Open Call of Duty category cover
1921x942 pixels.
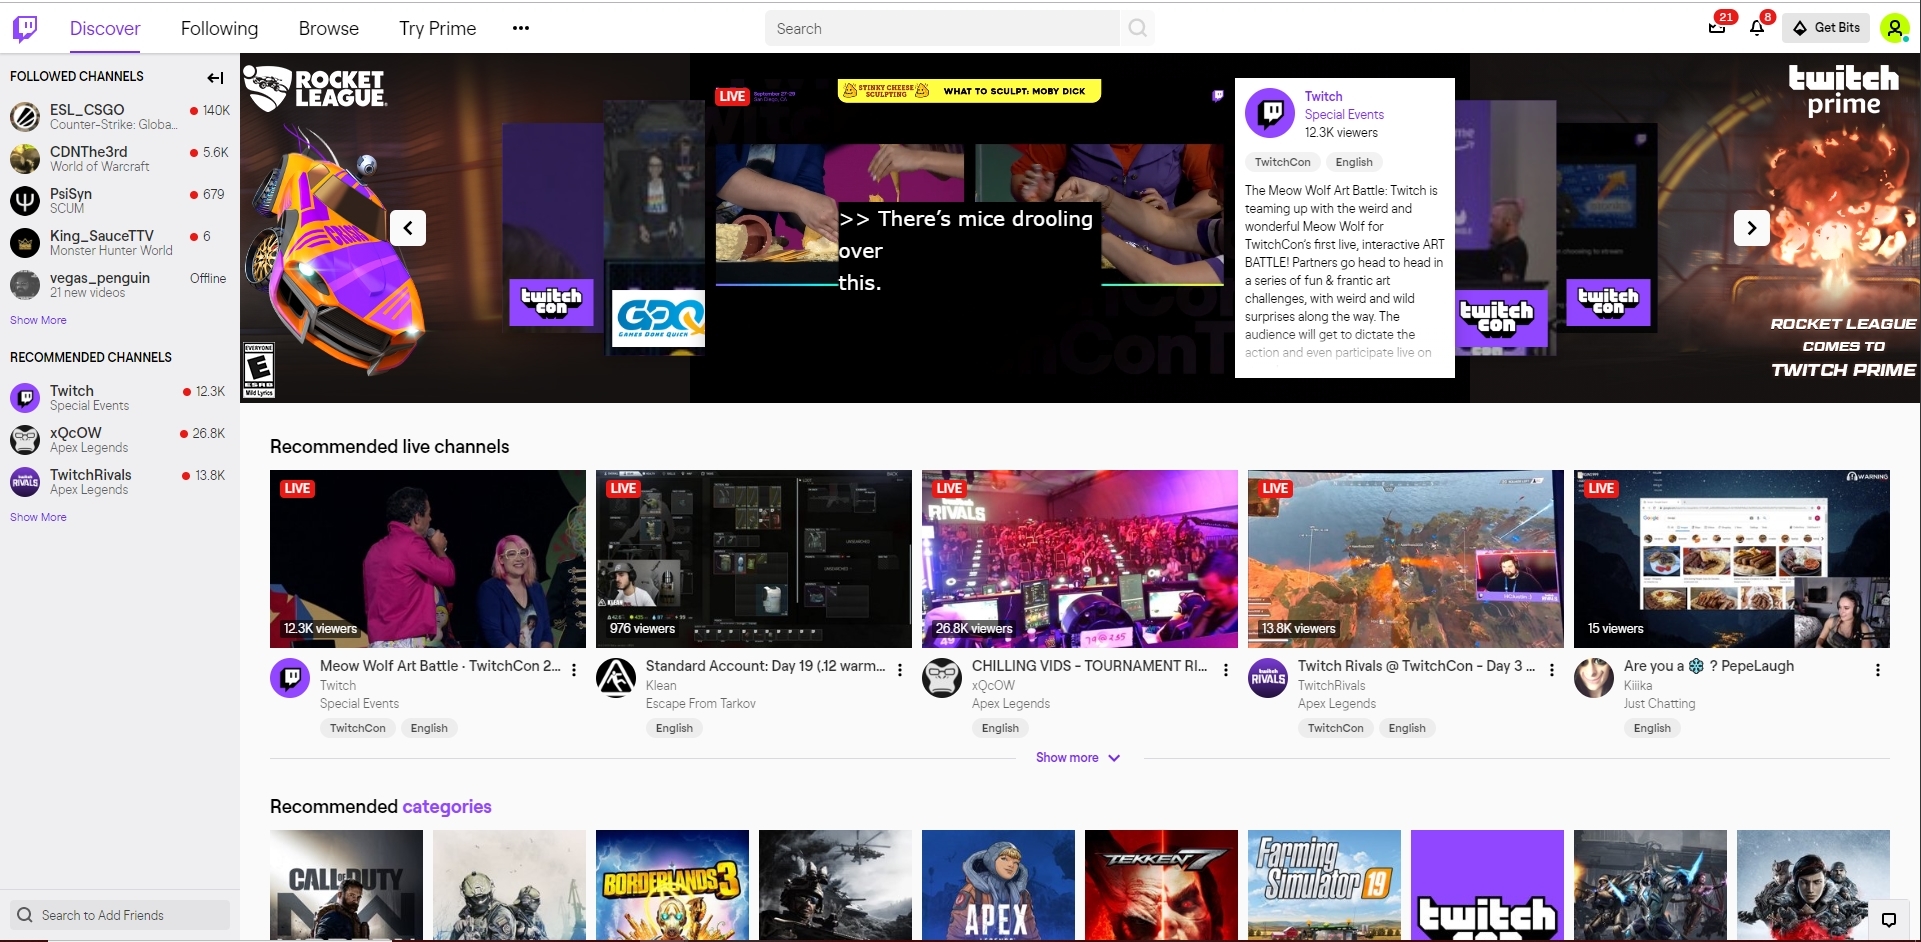coord(346,885)
